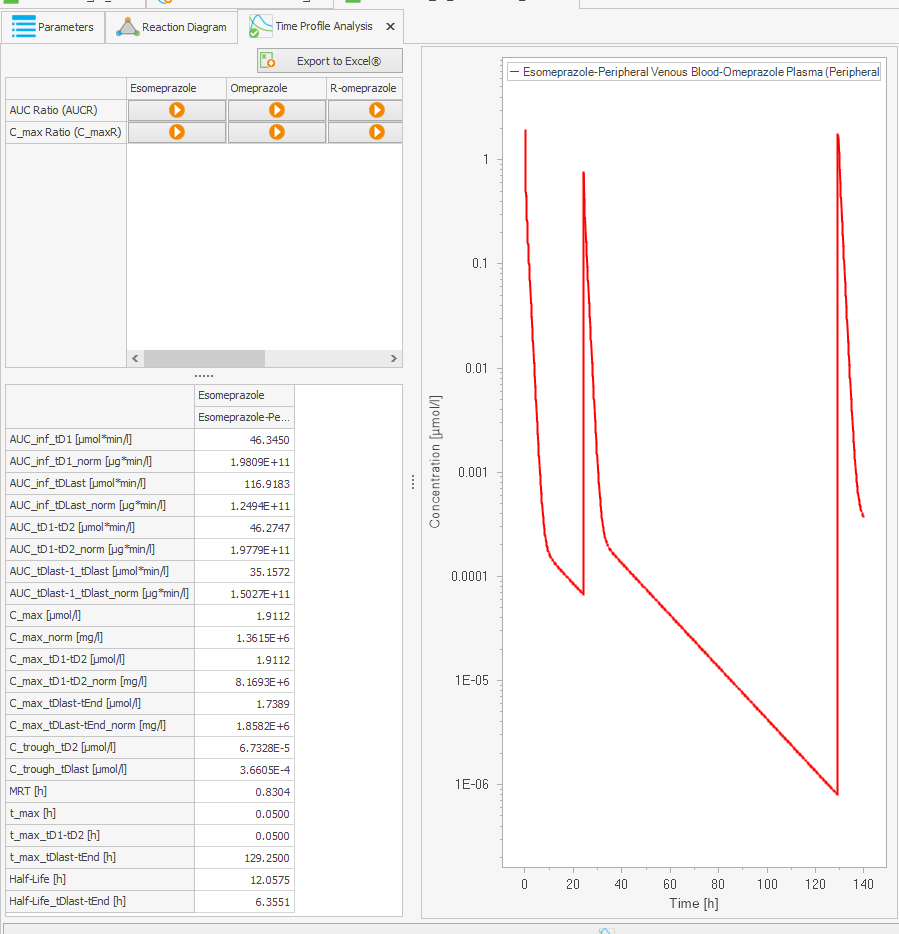This screenshot has height=934, width=899.
Task: Close the Time Profile Analysis tab
Action: (x=390, y=26)
